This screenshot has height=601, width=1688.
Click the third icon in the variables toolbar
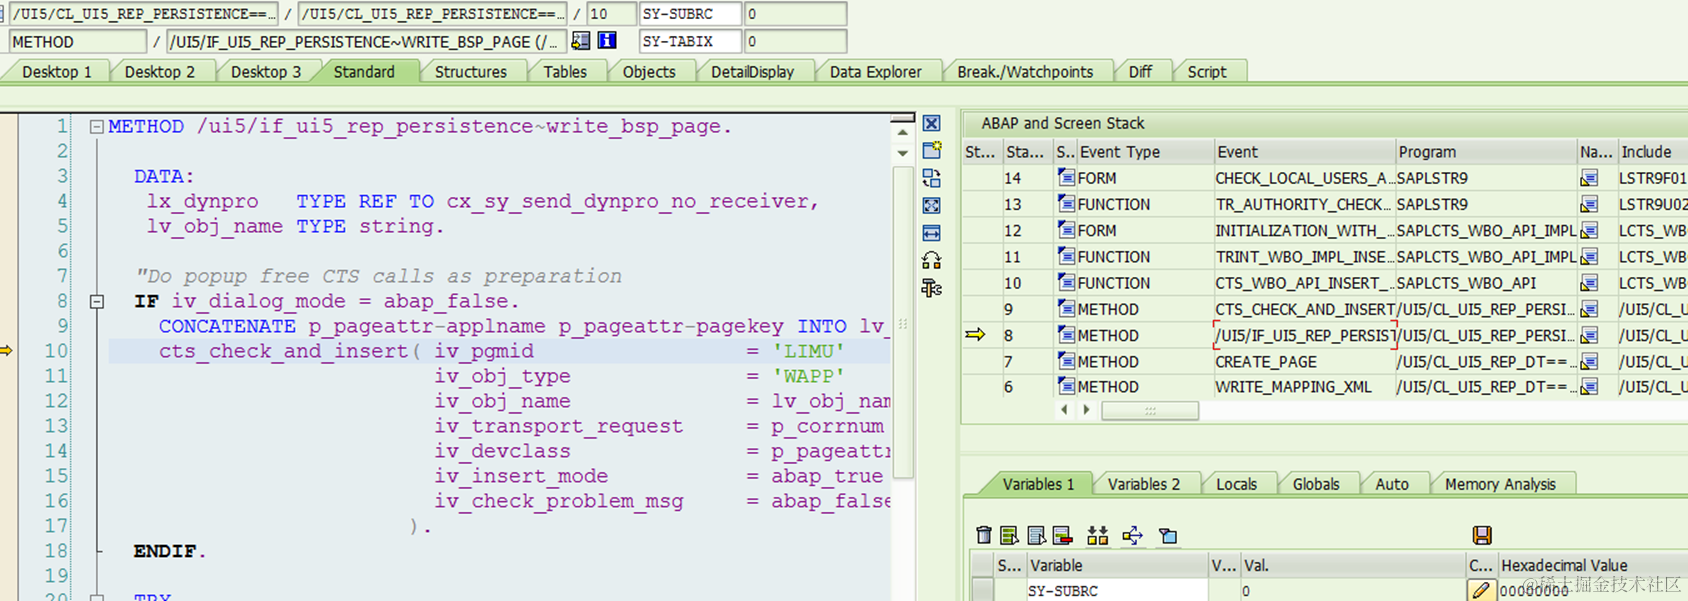[x=1036, y=535]
